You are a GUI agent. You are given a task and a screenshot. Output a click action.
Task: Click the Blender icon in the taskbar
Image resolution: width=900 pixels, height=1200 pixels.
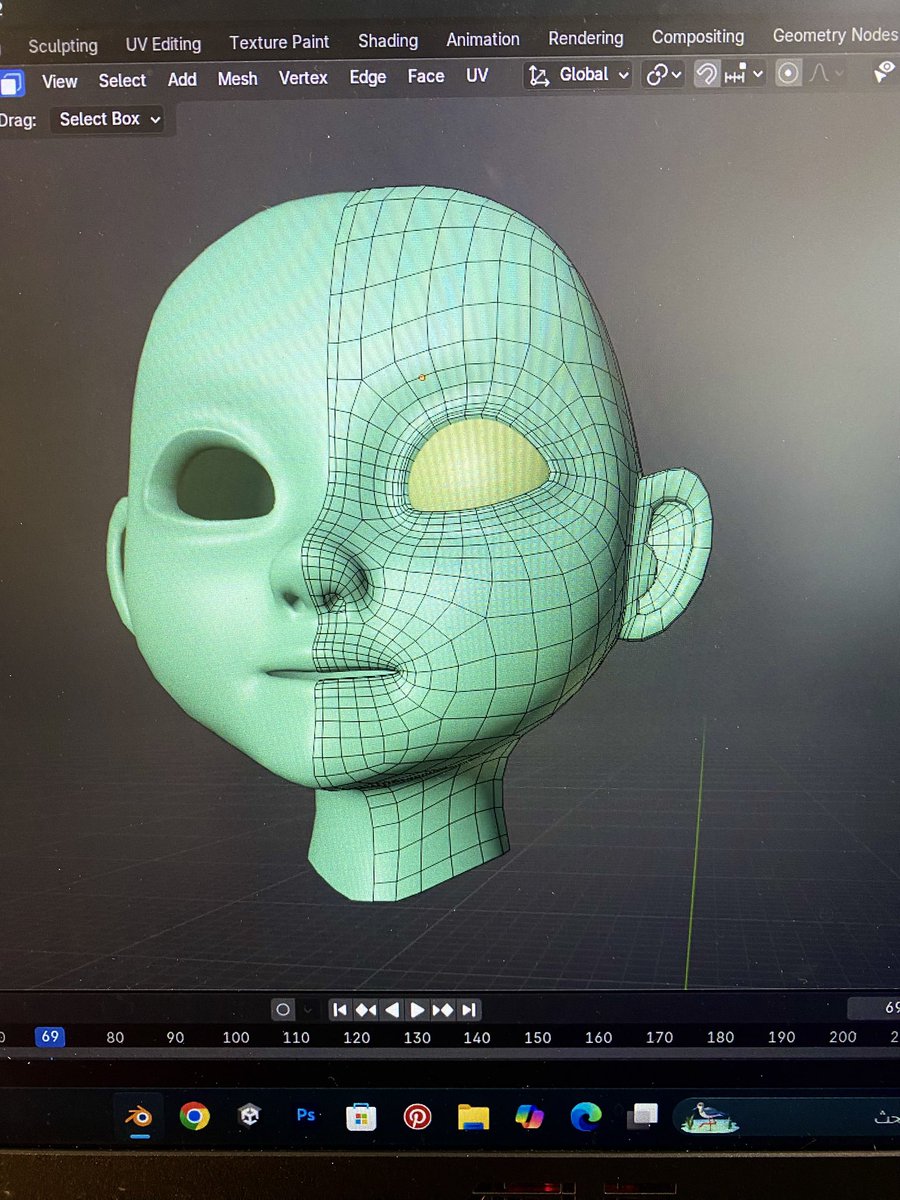pos(138,1115)
